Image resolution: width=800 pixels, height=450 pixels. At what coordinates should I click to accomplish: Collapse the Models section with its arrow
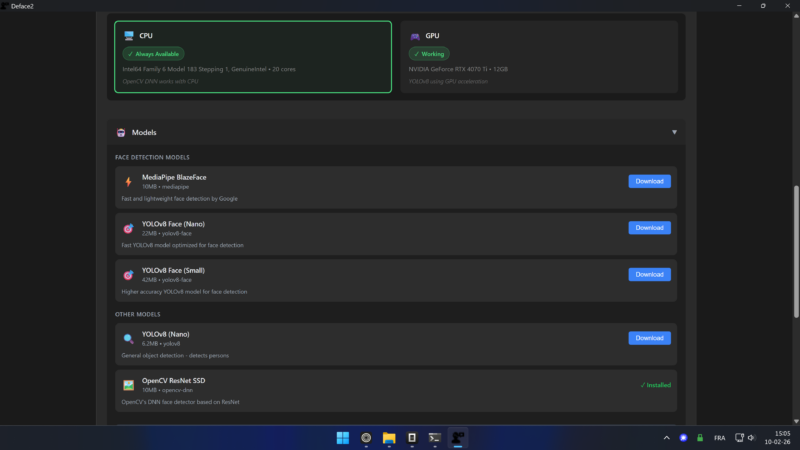coord(674,132)
